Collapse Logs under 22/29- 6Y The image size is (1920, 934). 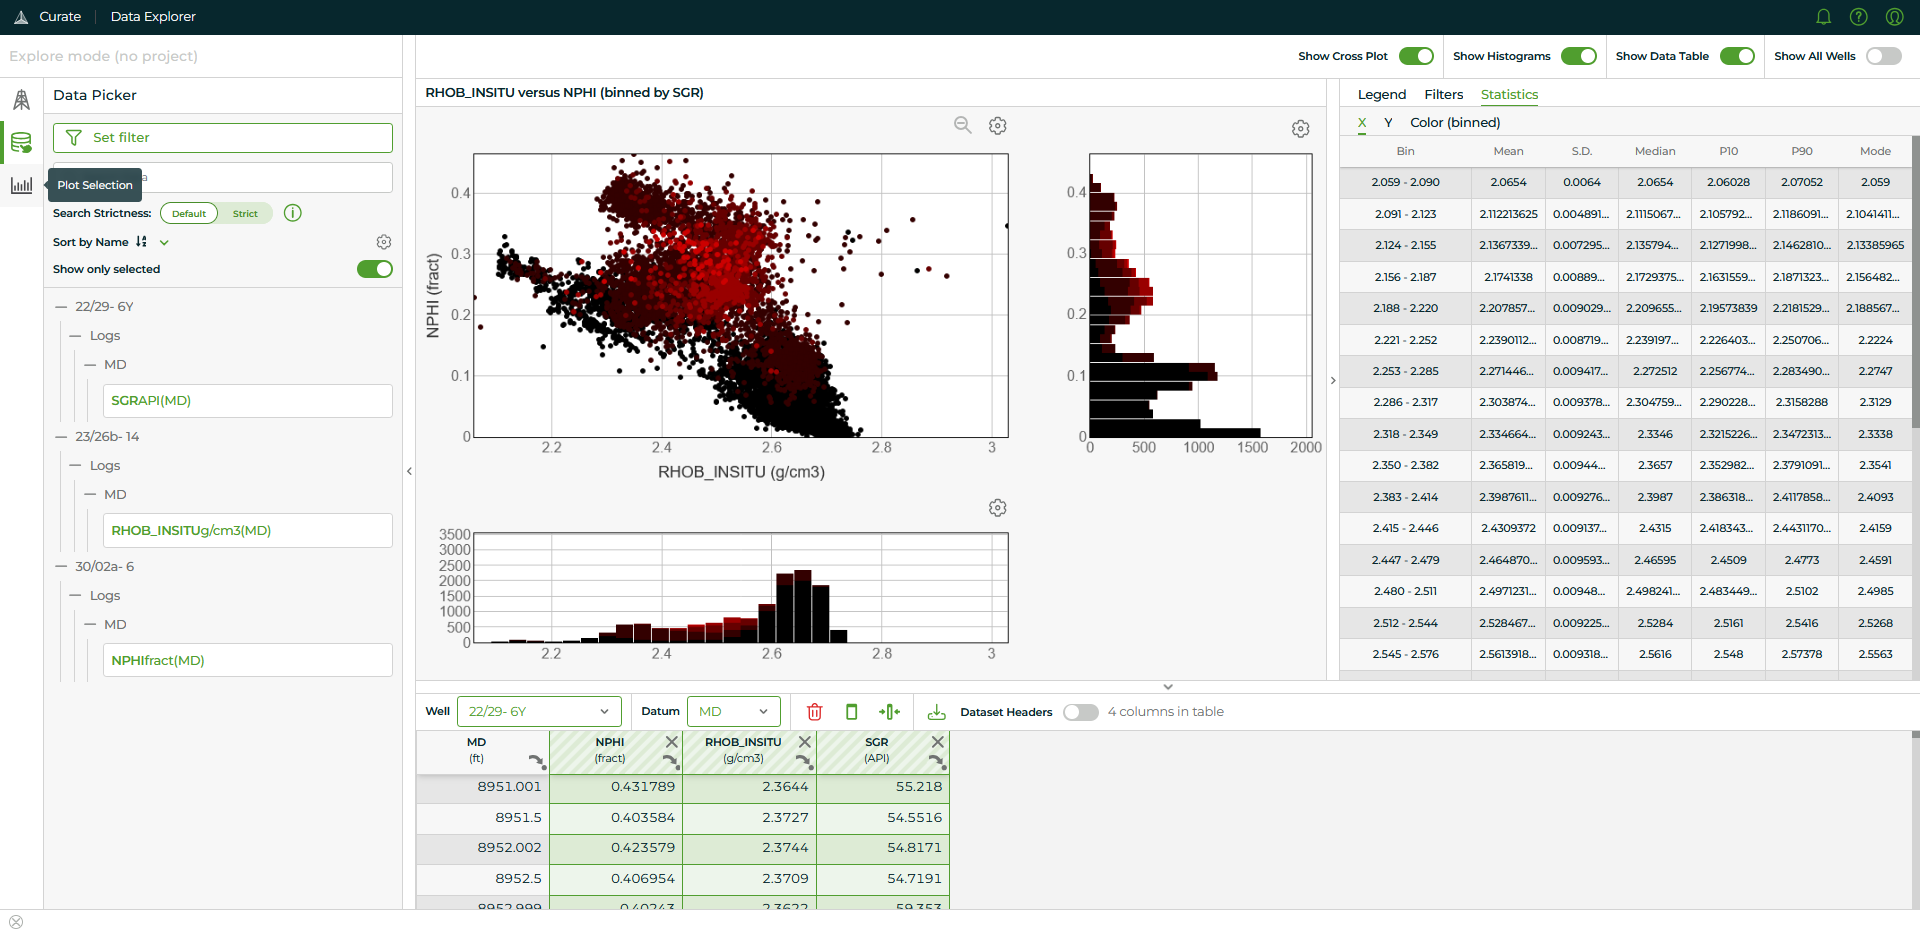tap(76, 336)
